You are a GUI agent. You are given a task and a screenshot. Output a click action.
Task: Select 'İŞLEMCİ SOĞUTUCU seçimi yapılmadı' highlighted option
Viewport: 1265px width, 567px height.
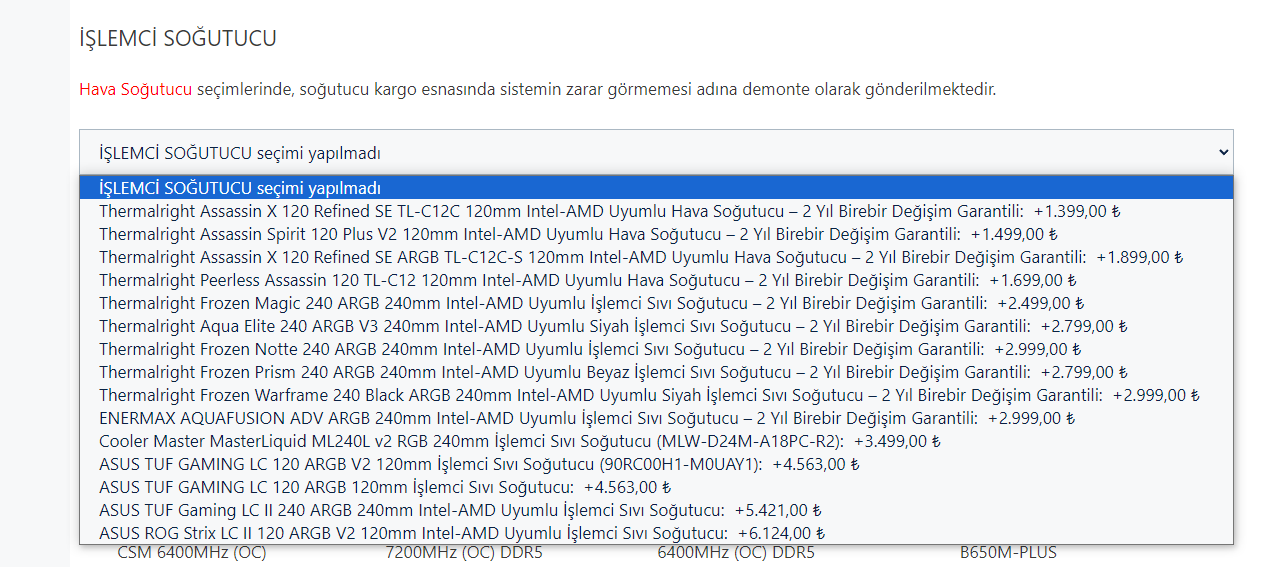pyautogui.click(x=240, y=188)
